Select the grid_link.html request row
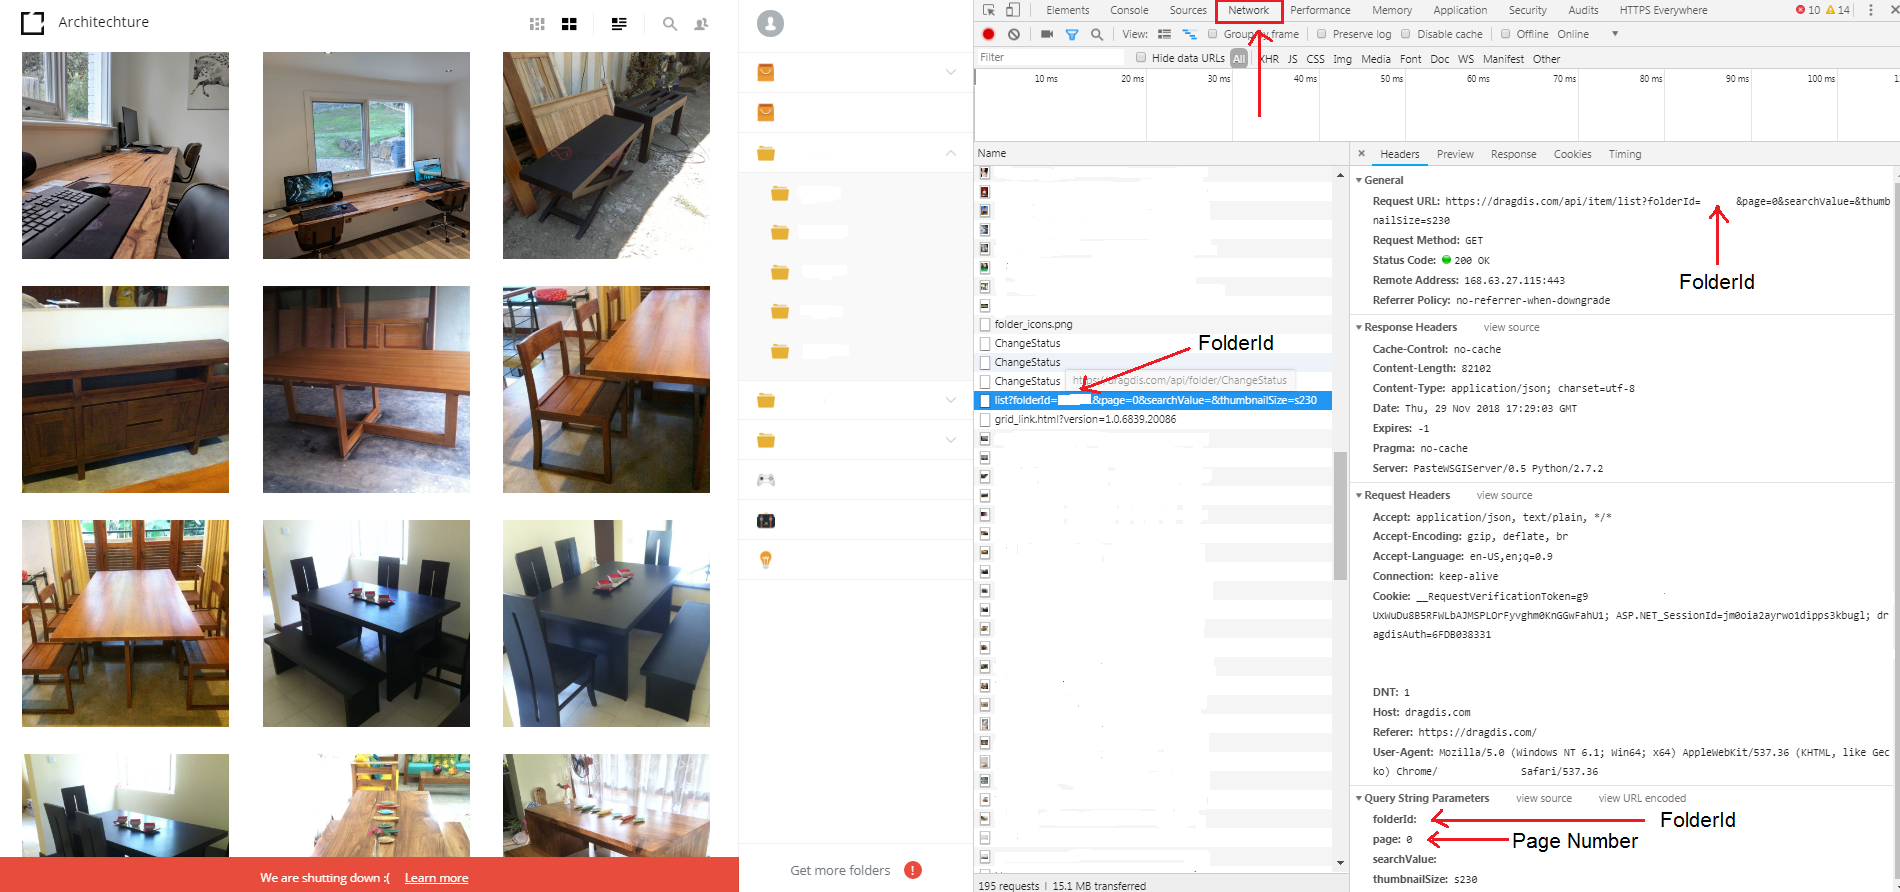The width and height of the screenshot is (1900, 892). point(1153,419)
